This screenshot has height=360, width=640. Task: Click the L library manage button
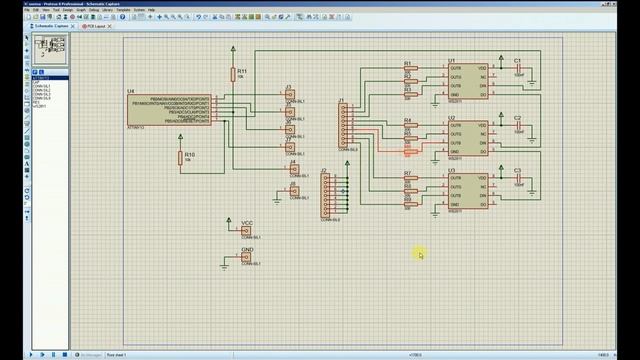[41, 72]
